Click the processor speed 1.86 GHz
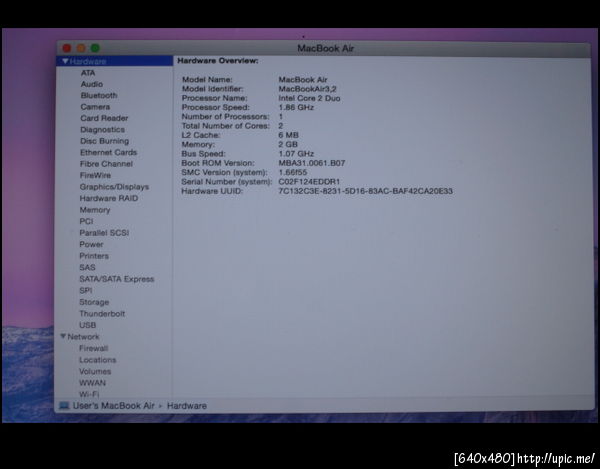The image size is (600, 469). pos(296,107)
